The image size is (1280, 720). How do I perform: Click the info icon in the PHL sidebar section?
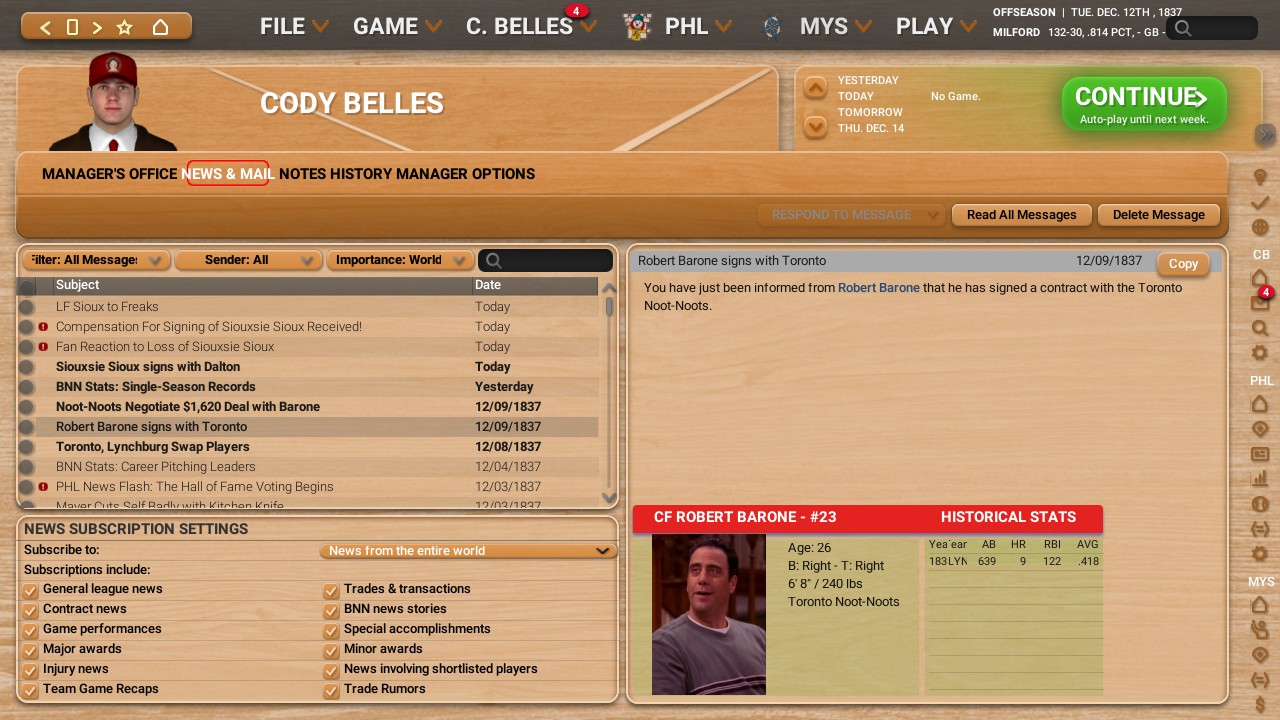point(1260,504)
